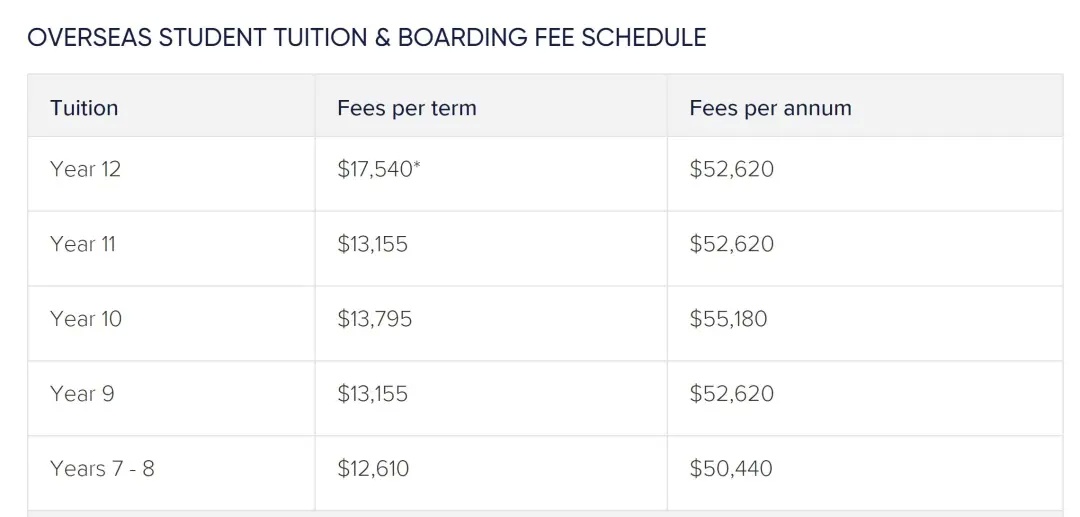Select the Fees per term column header
Screen dimensions: 1080x517
406,108
